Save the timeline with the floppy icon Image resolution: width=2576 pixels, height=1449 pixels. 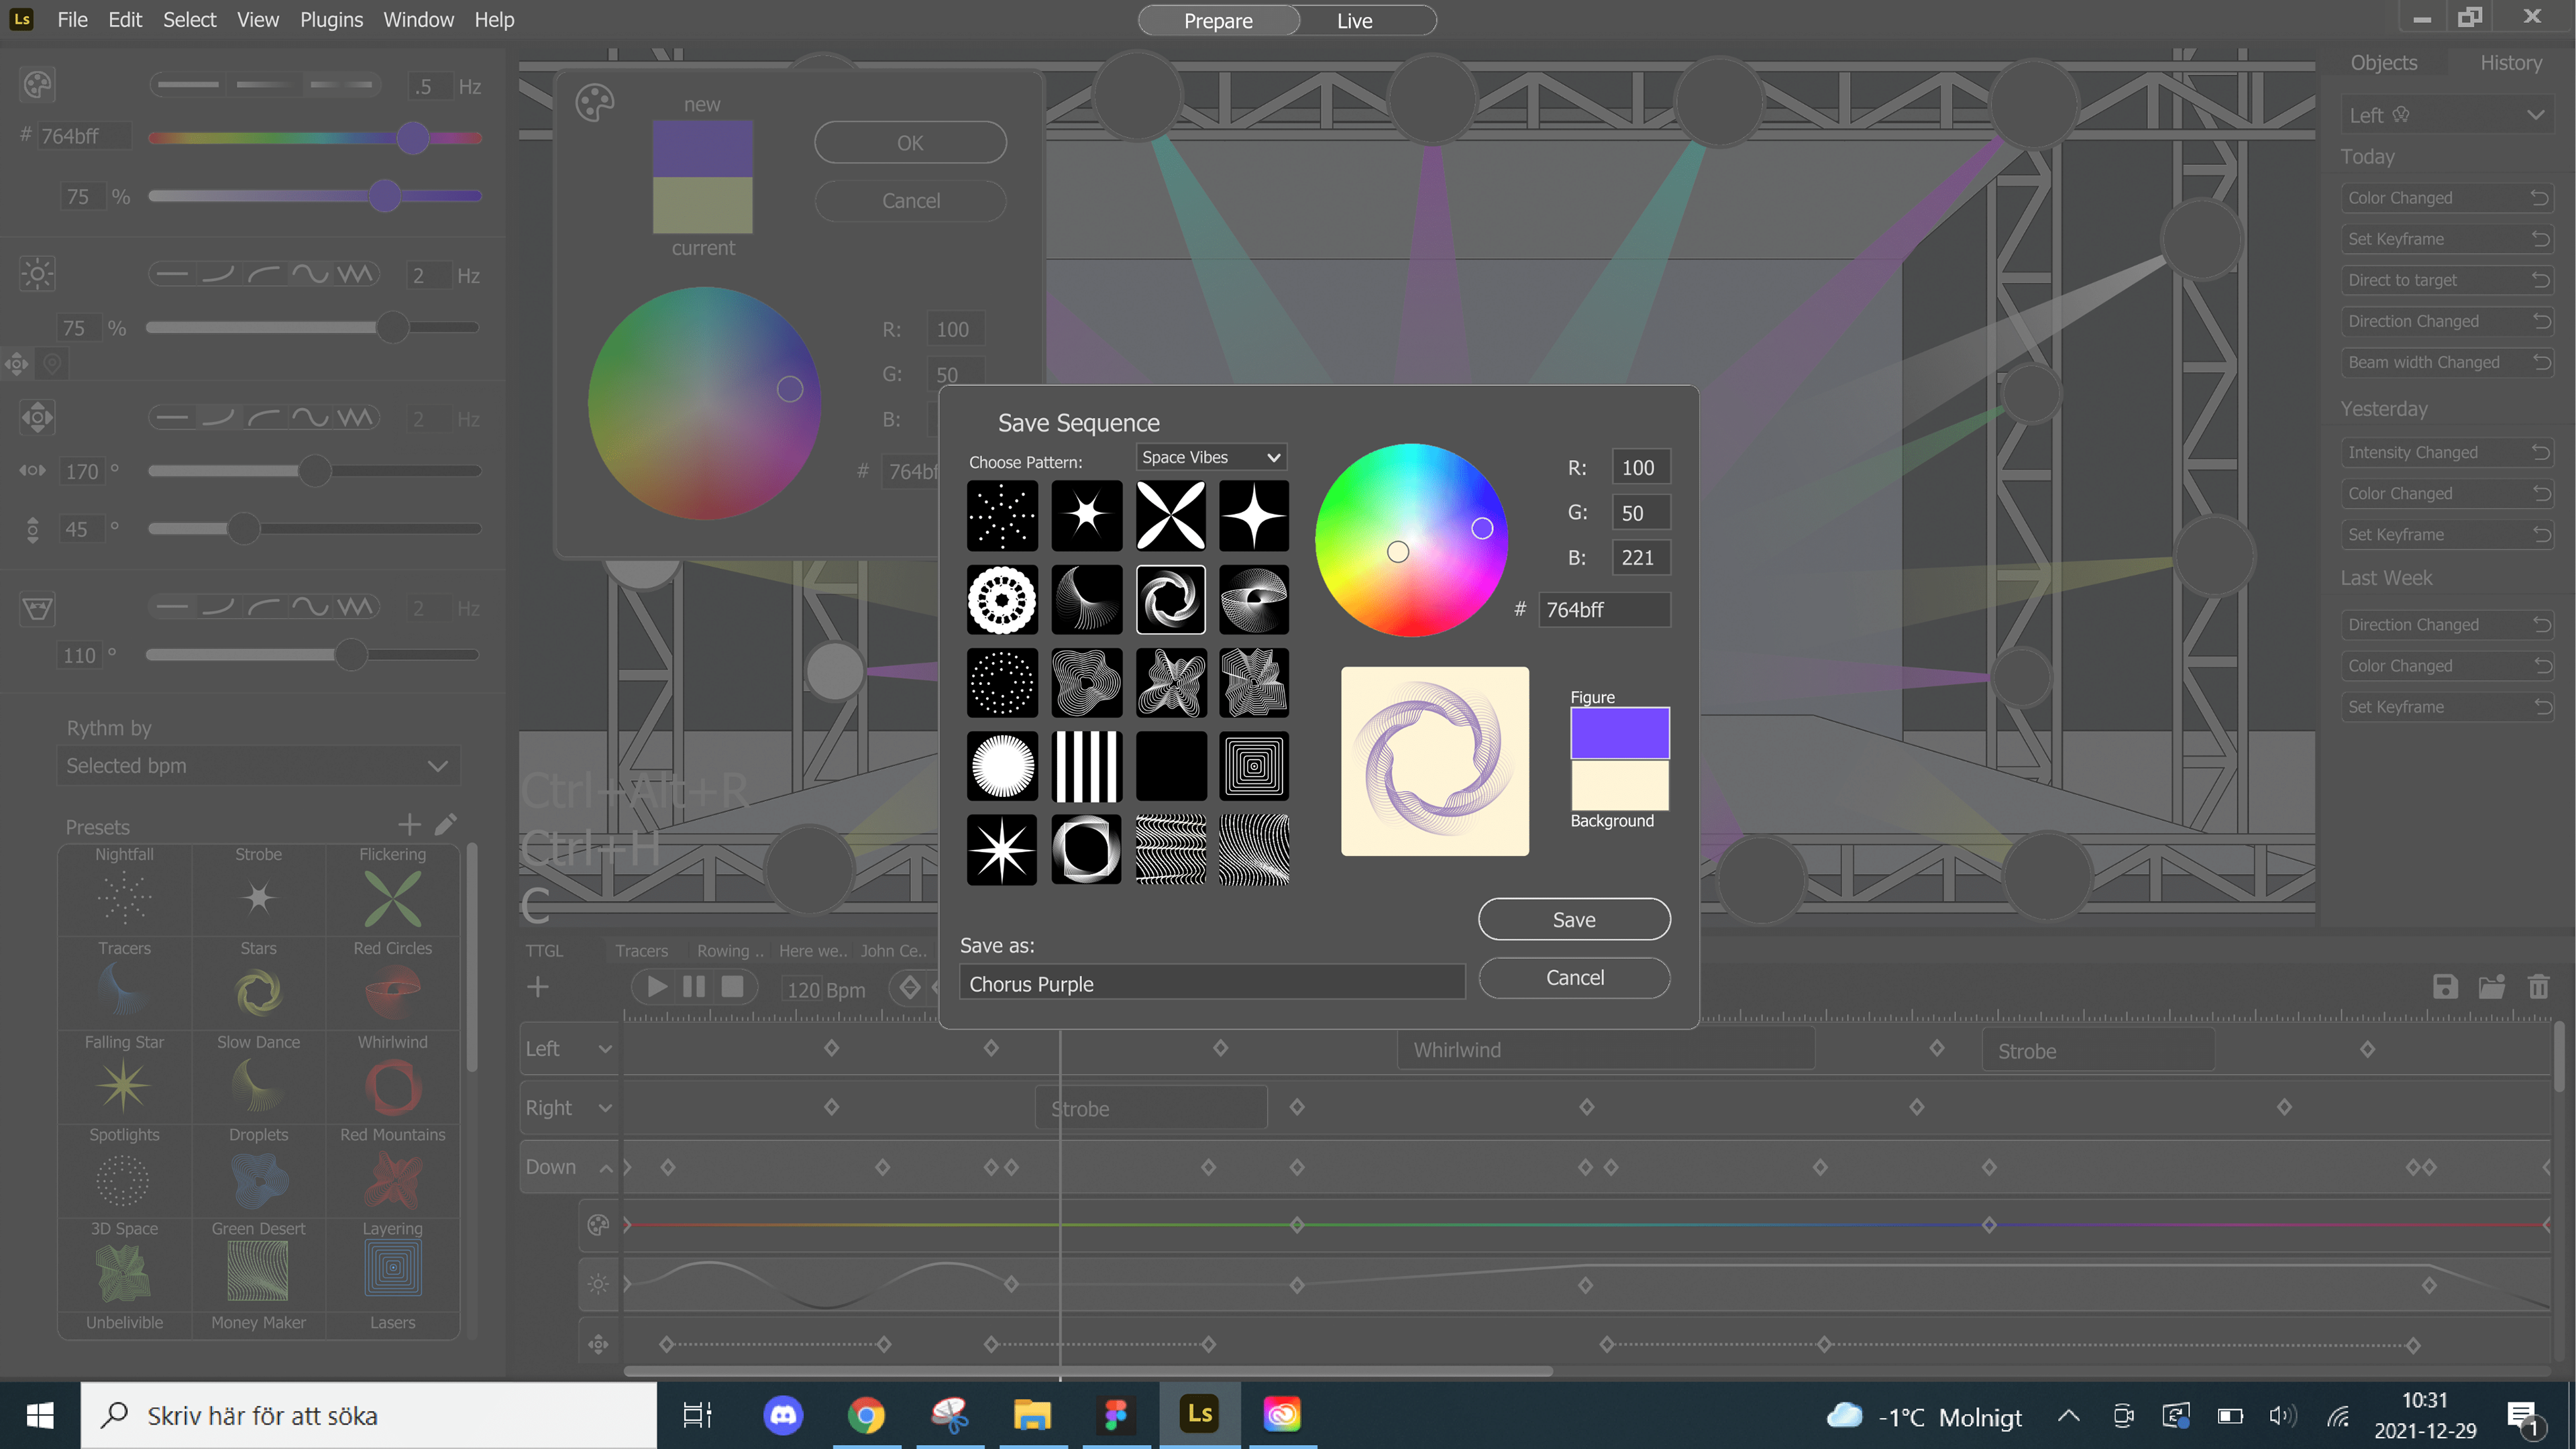(x=2445, y=987)
